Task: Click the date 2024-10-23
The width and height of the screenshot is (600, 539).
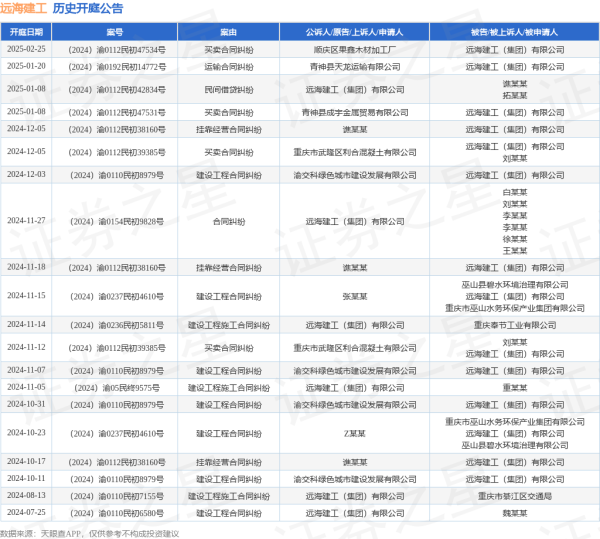Action: (x=26, y=433)
